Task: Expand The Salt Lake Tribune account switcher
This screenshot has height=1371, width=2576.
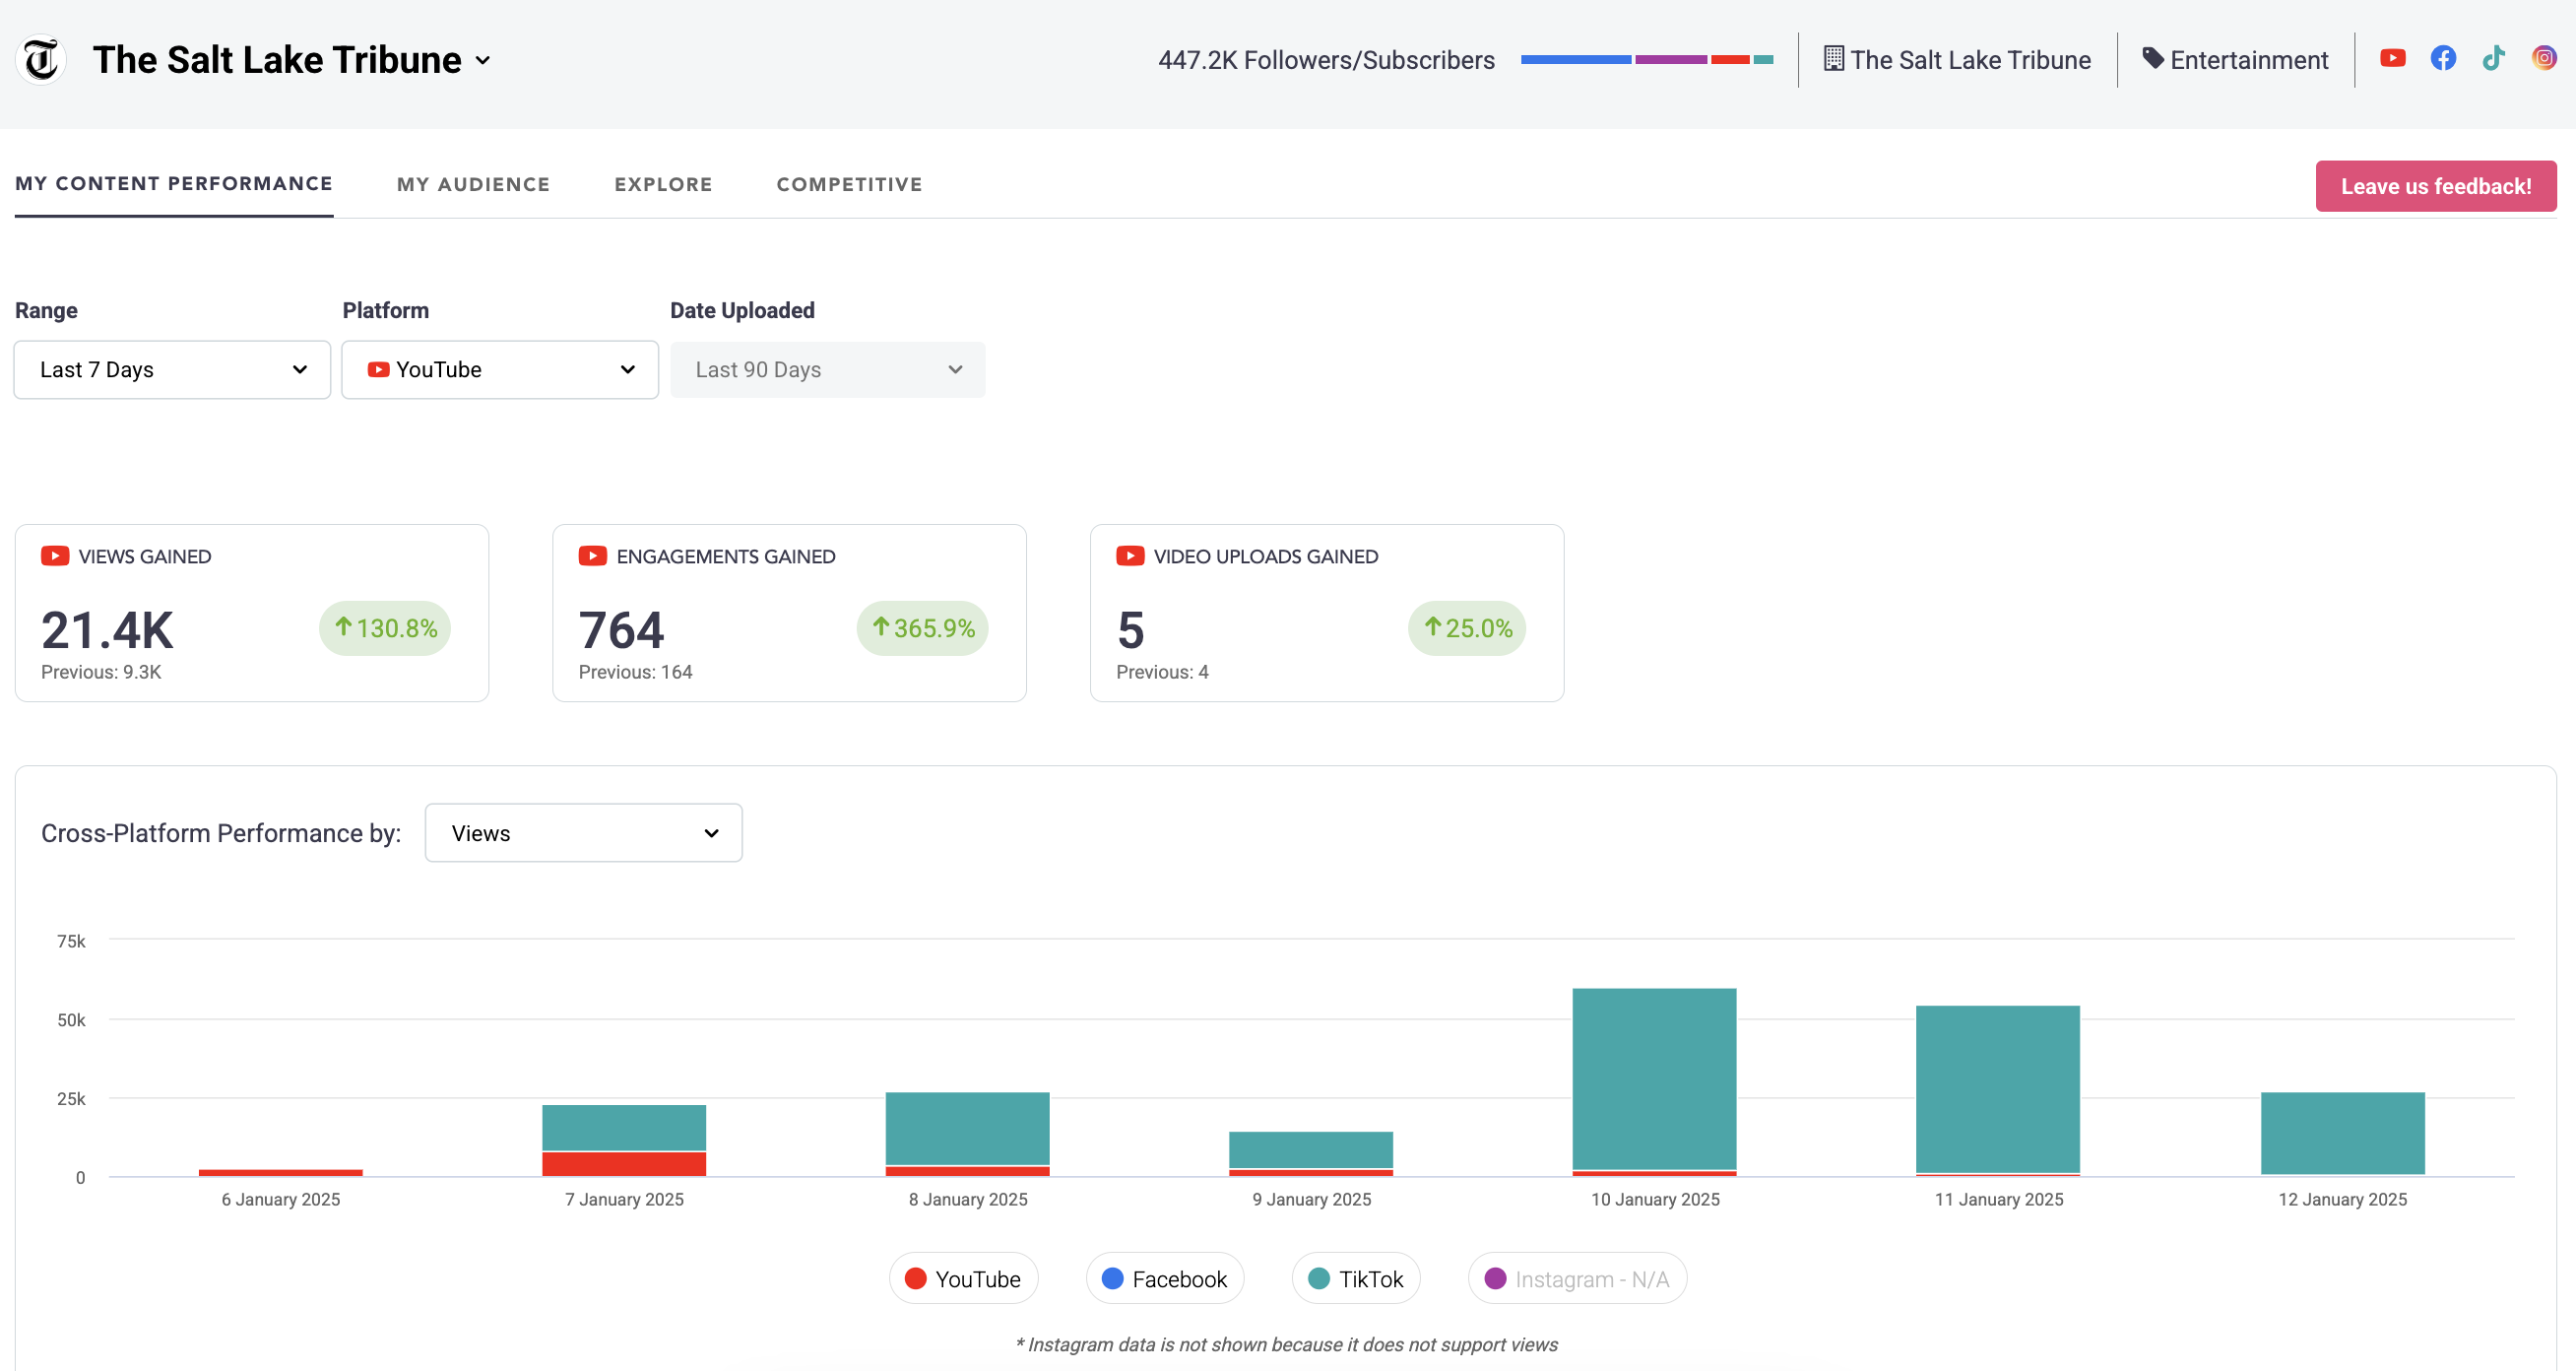Action: pos(483,61)
